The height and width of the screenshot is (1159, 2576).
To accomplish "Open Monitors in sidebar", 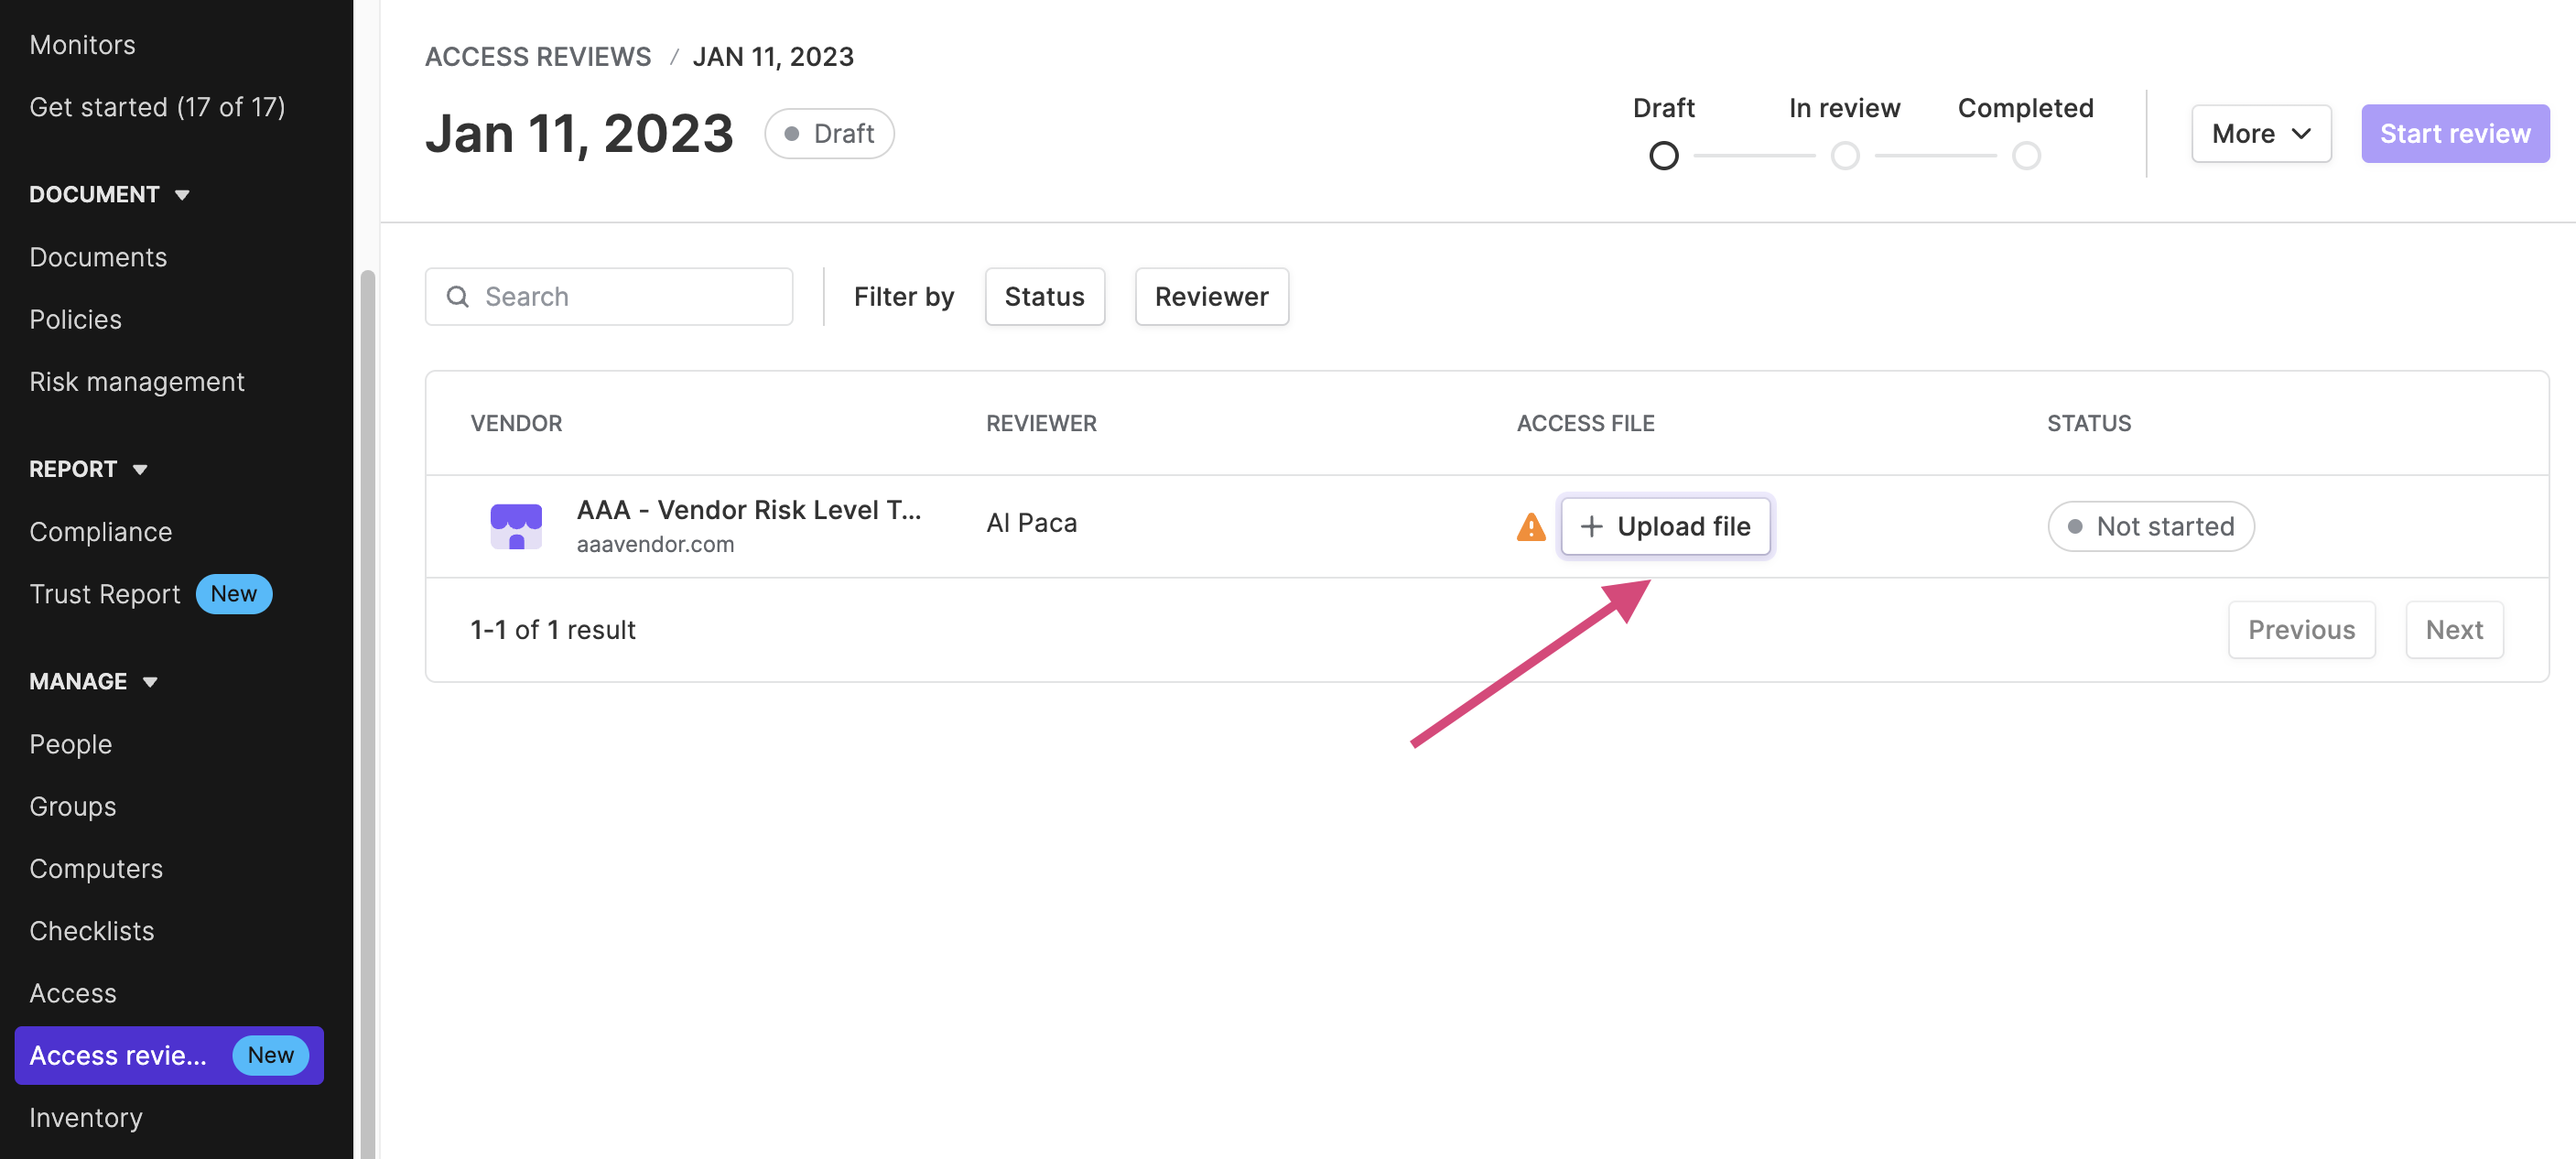I will click(82, 45).
